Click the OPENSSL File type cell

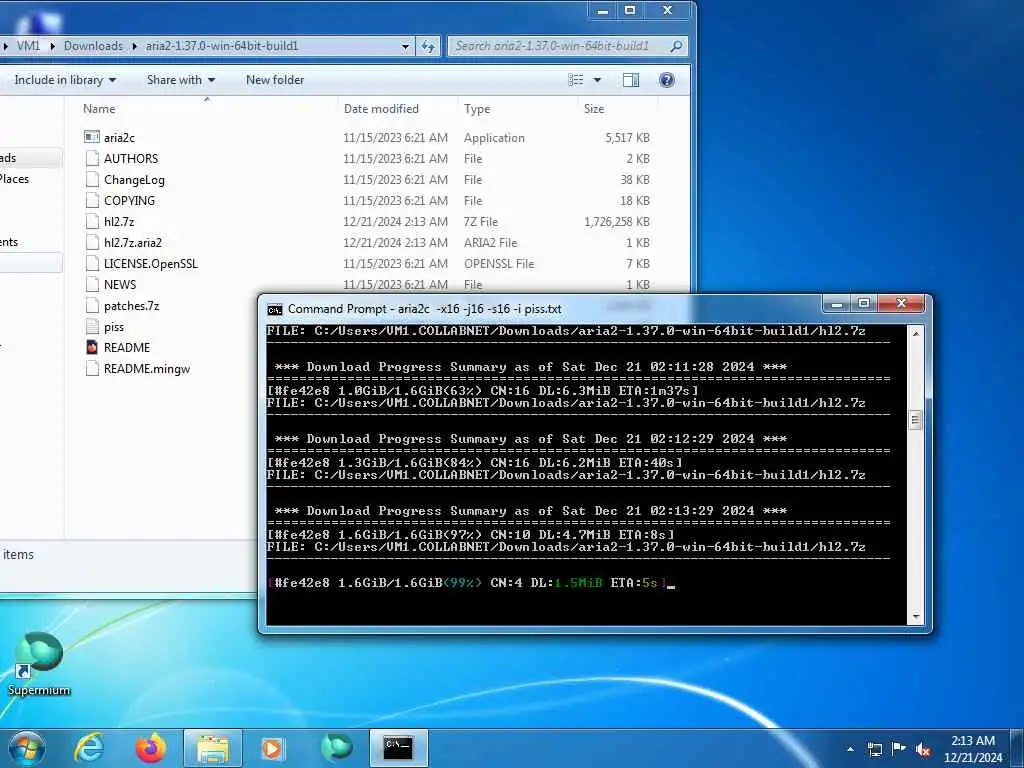tap(499, 263)
